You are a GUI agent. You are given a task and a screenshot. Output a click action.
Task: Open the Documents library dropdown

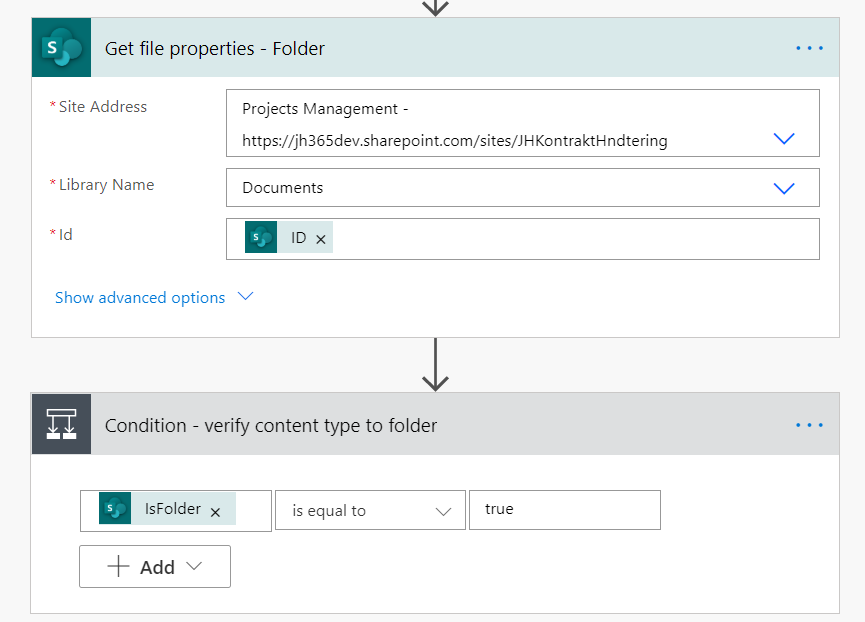(784, 187)
